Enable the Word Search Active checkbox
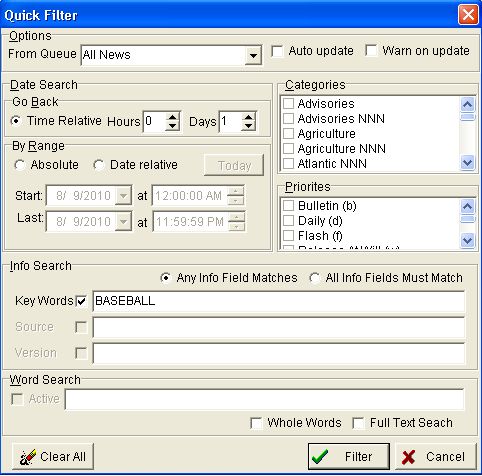 coord(17,399)
